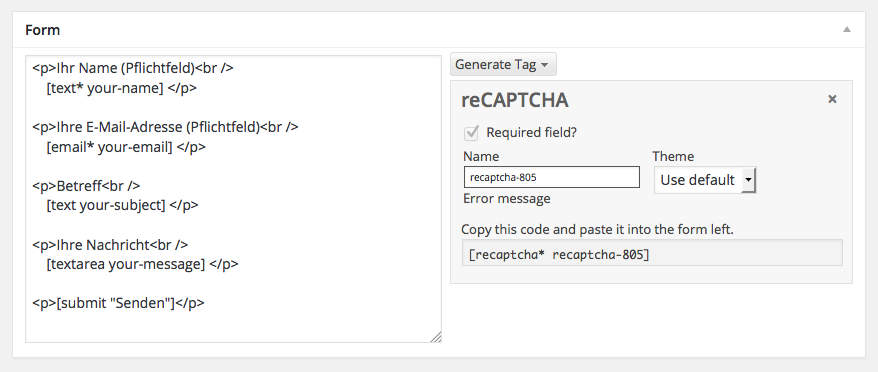Collapse the Form panel using the triangle
Viewport: 878px width, 372px height.
click(847, 30)
